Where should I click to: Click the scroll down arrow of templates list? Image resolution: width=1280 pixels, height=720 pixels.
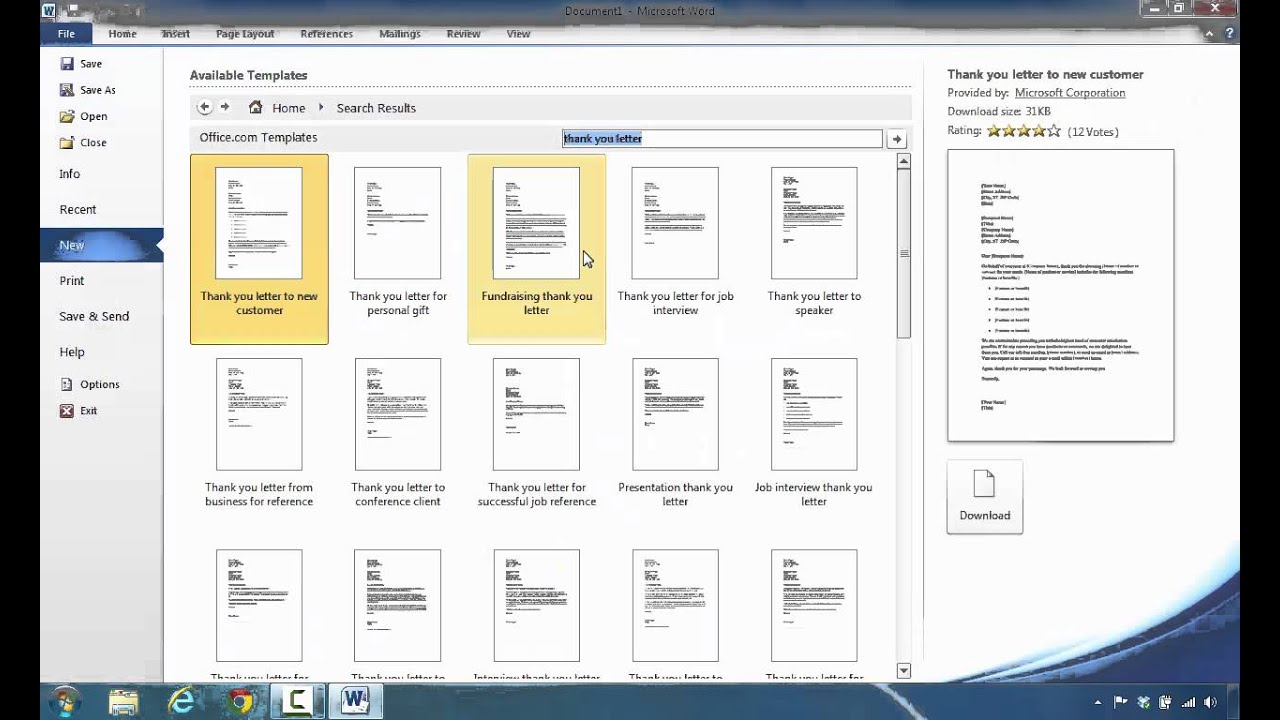click(904, 671)
